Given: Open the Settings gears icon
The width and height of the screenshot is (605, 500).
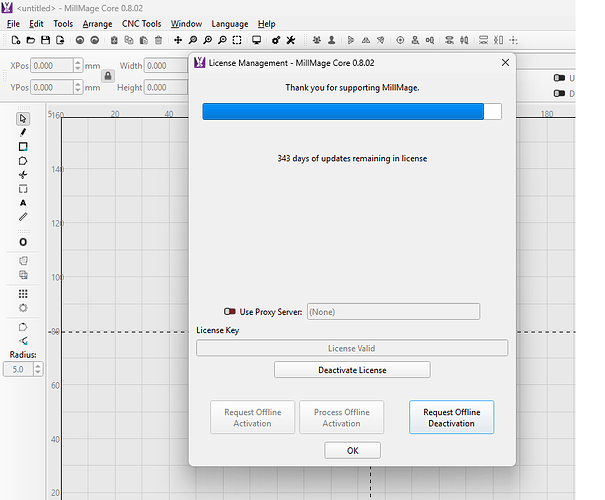Looking at the screenshot, I should click(276, 40).
